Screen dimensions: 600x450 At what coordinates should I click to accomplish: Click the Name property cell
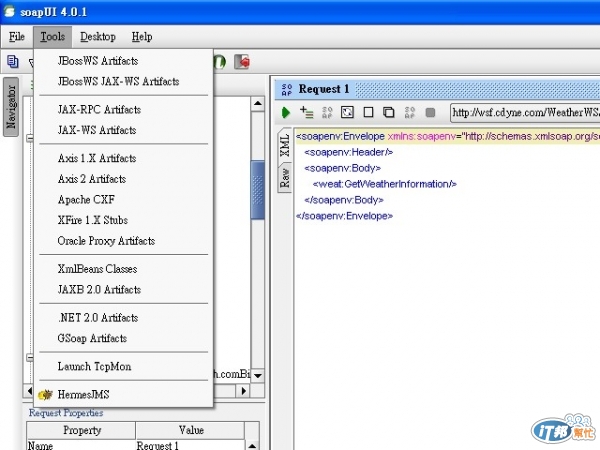[81, 445]
